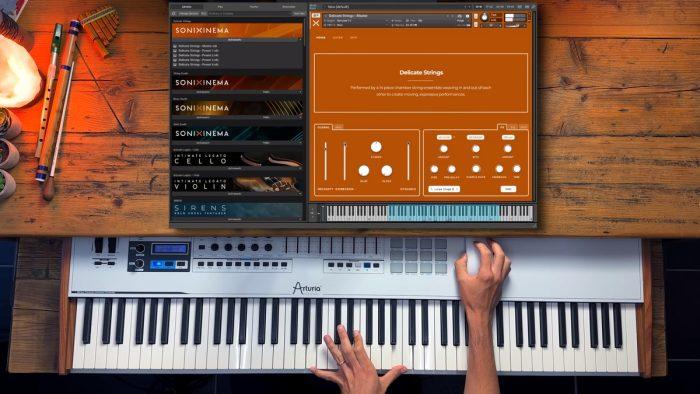Click Instruments under the Delicate Strings banner
This screenshot has width=700, height=394.
pos(235,40)
